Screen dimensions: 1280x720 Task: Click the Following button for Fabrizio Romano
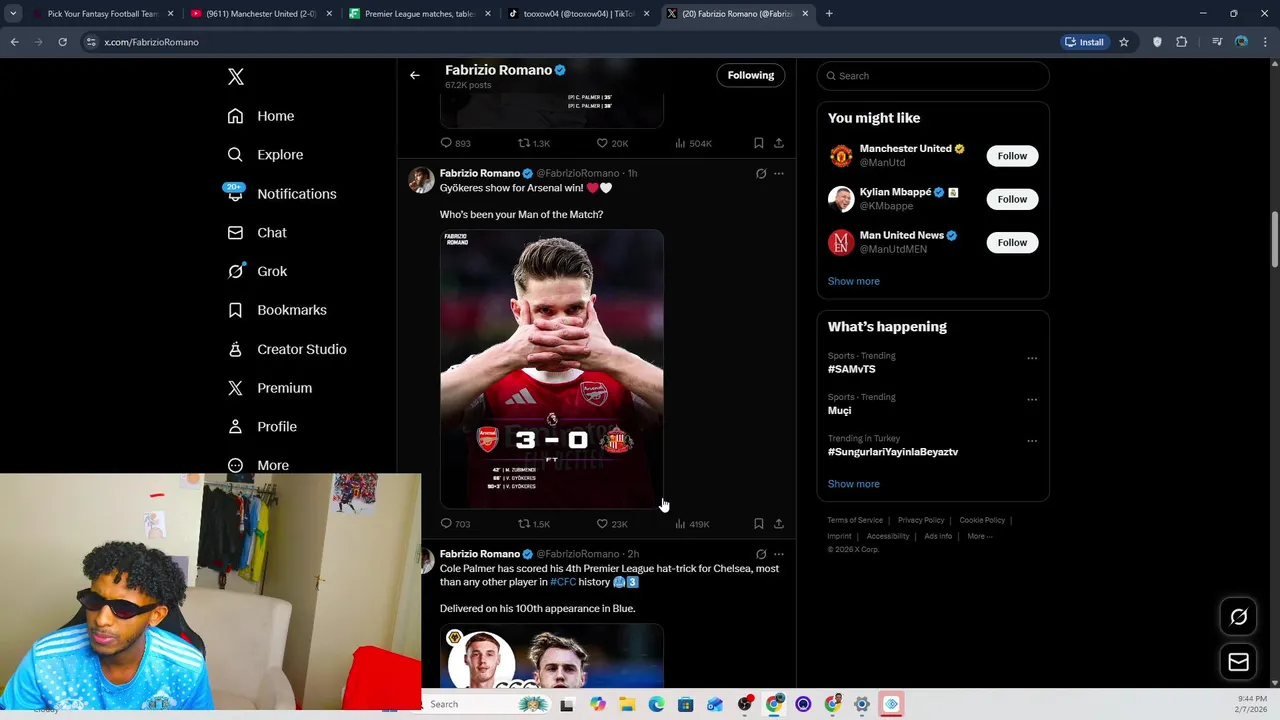pos(751,75)
